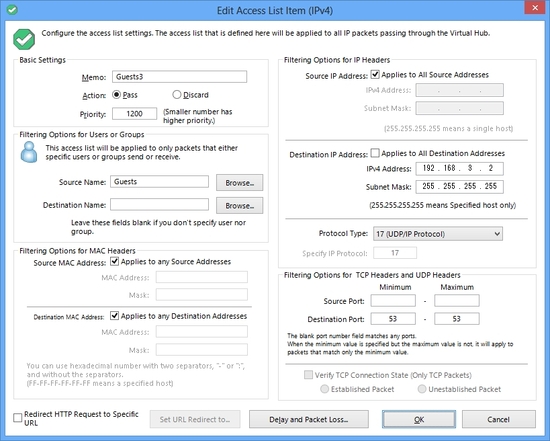
Task: Check Redirect HTTP Request to Specific URL
Action: 18,418
